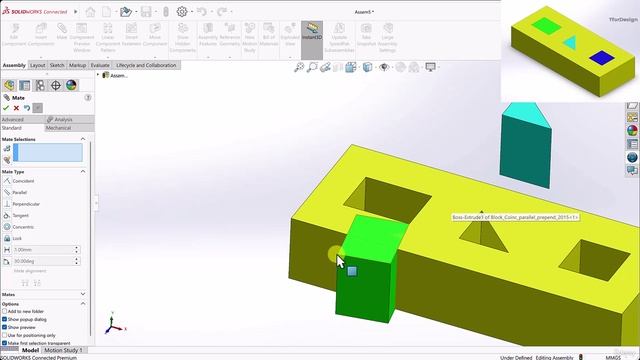Check the Add to new folder box
The width and height of the screenshot is (640, 360).
[x=4, y=311]
